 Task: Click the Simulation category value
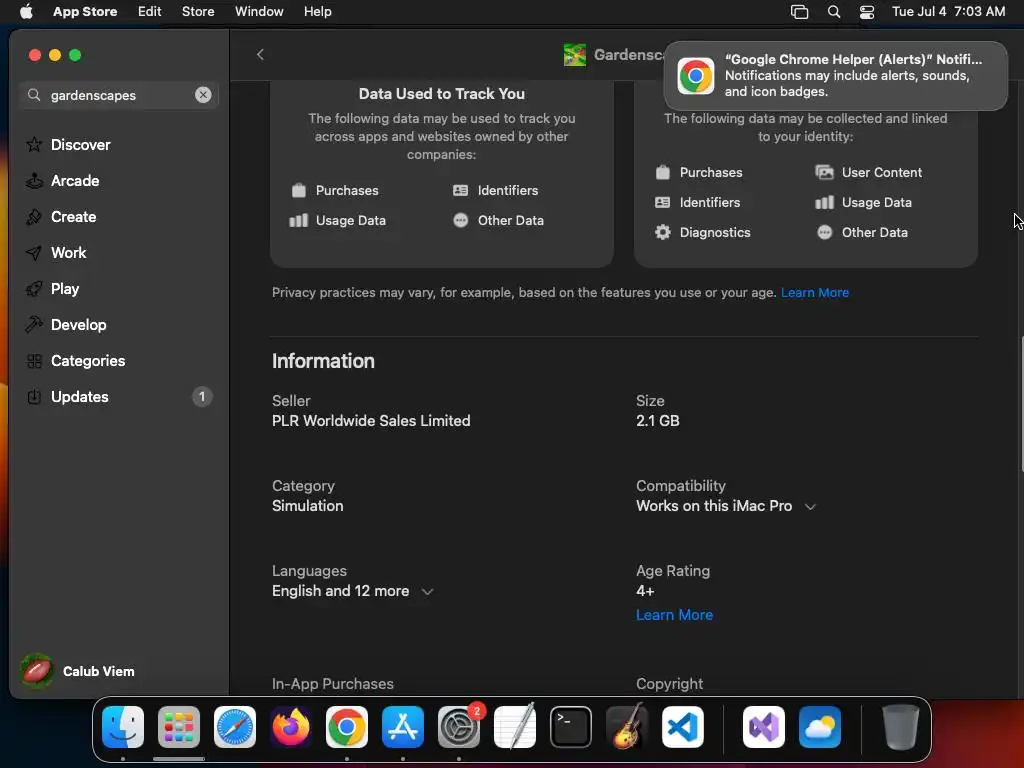[308, 505]
